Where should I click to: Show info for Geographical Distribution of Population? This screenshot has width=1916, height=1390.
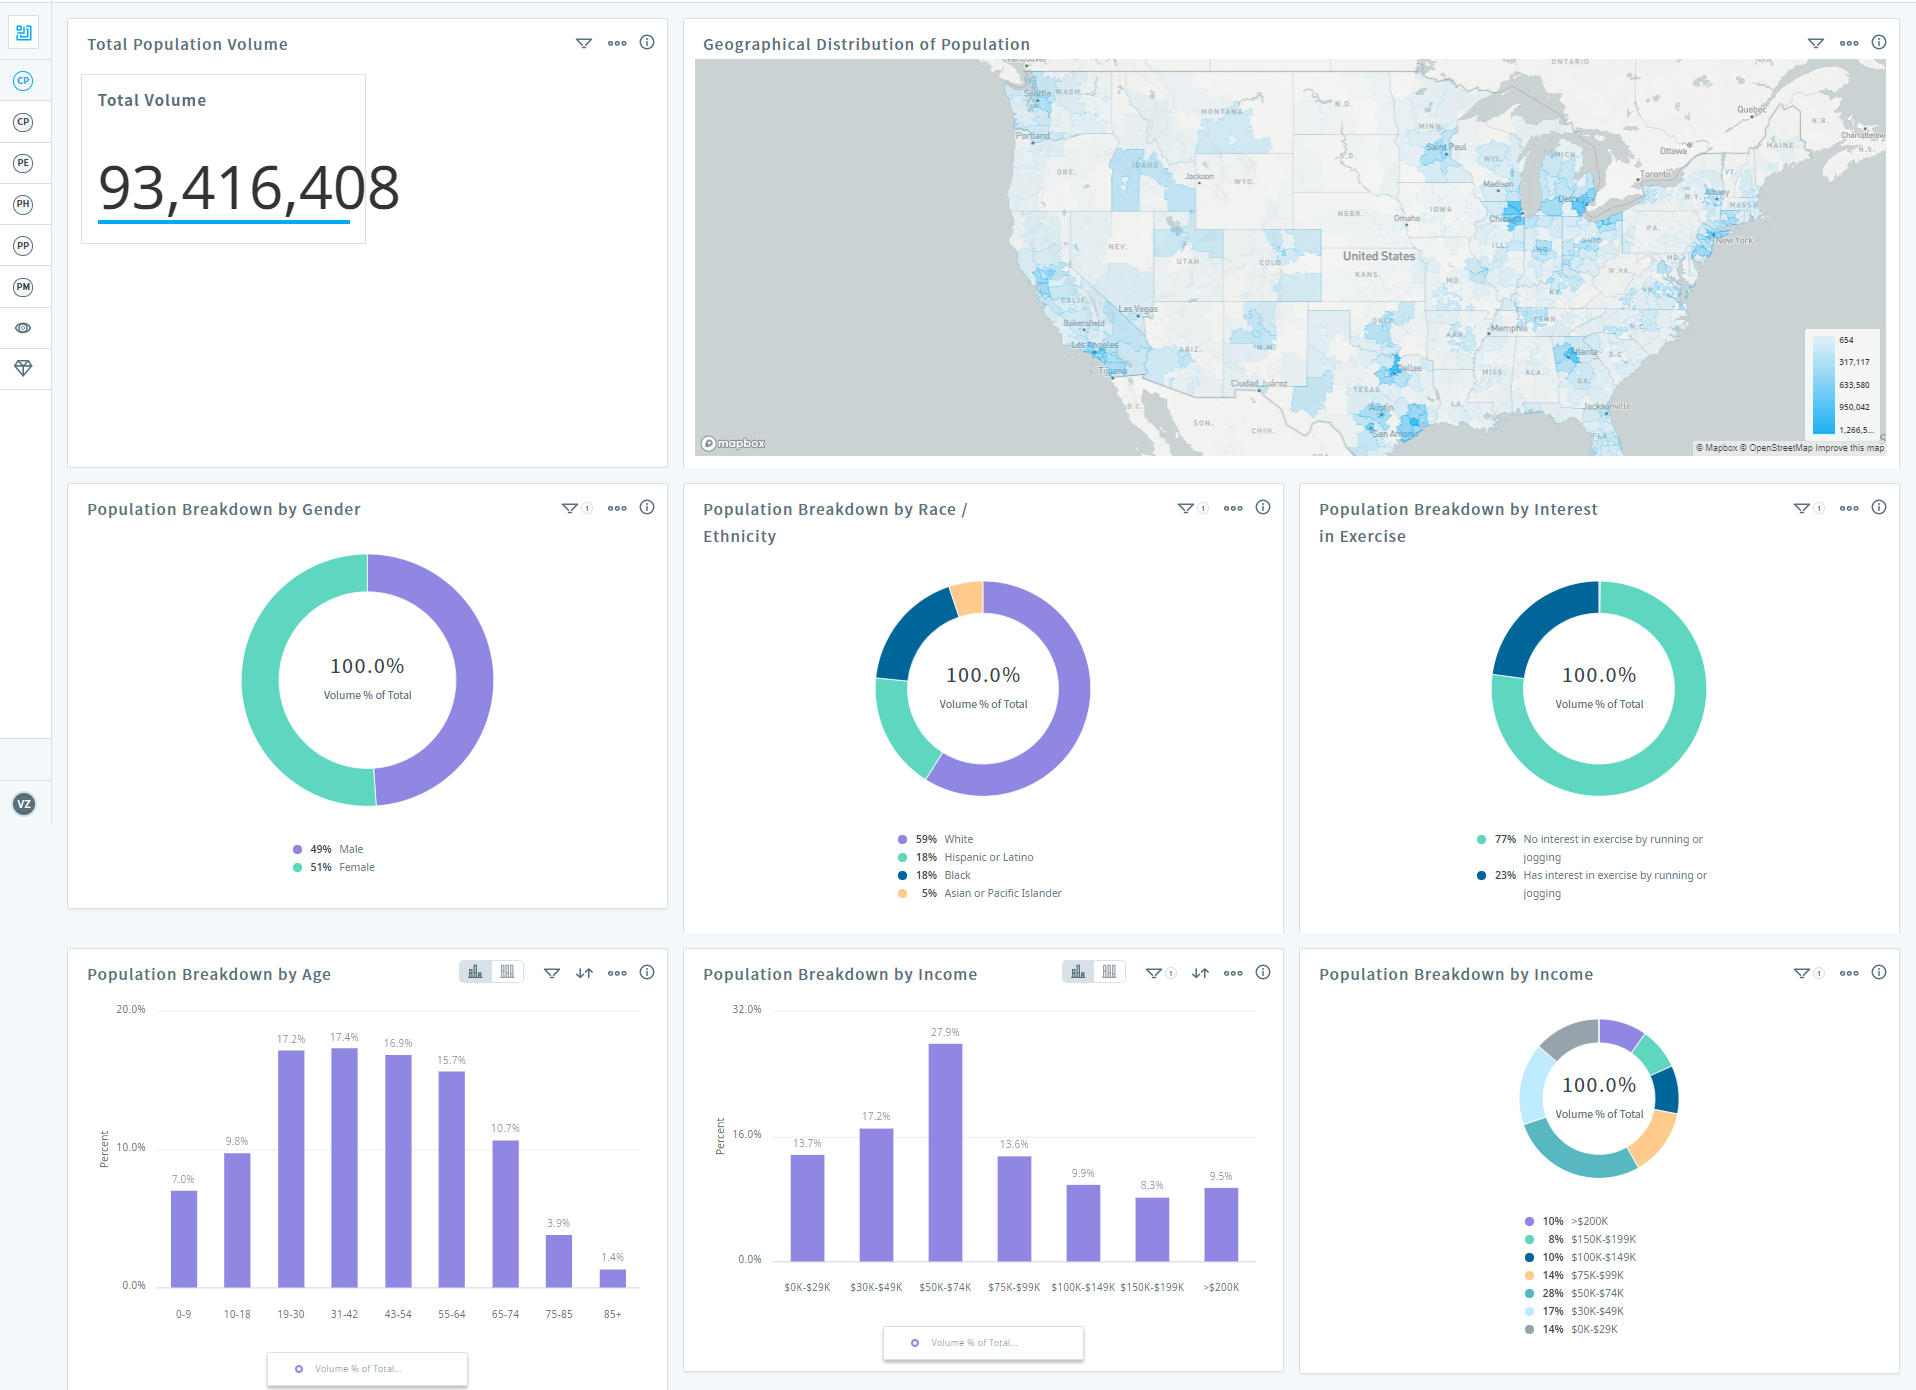(1879, 42)
